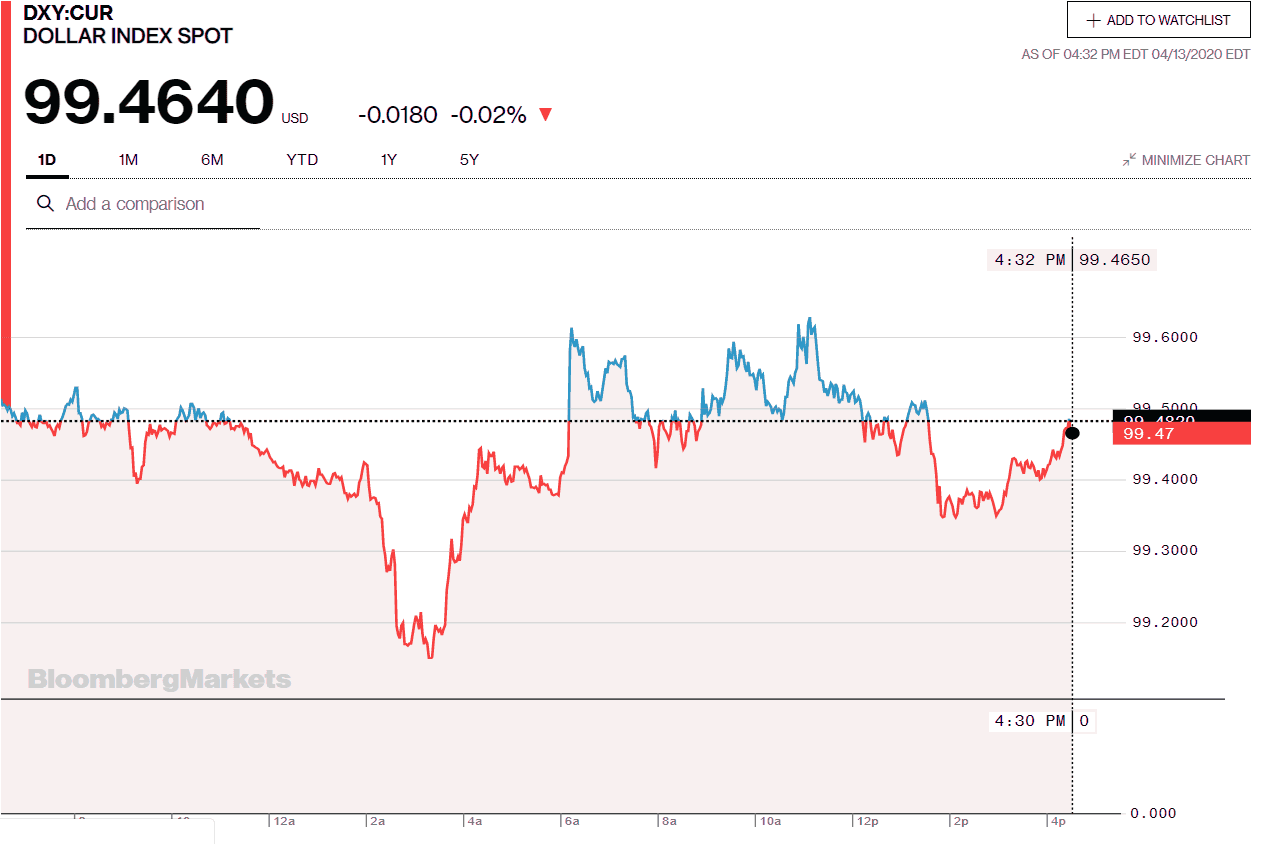Click the BloombergMarkets watermark logo
Viewport: 1279px width, 844px height.
(158, 679)
